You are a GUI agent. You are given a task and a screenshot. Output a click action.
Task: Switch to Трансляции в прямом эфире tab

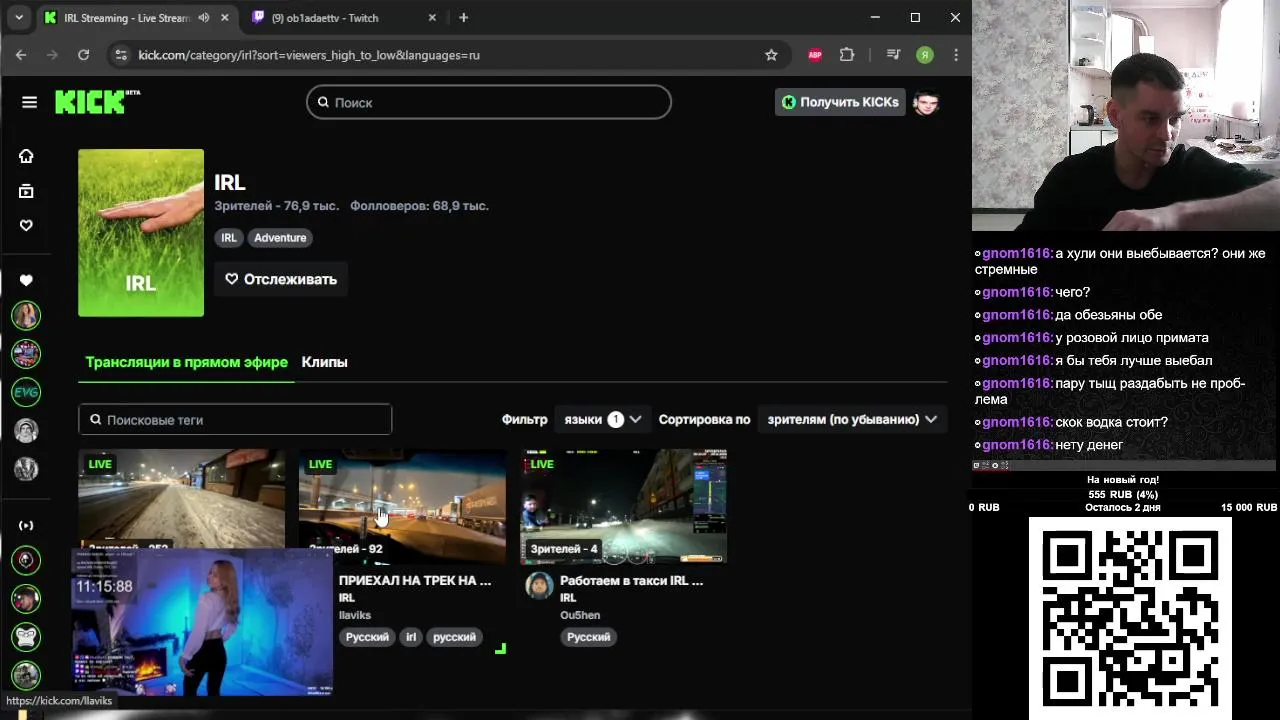pyautogui.click(x=186, y=362)
